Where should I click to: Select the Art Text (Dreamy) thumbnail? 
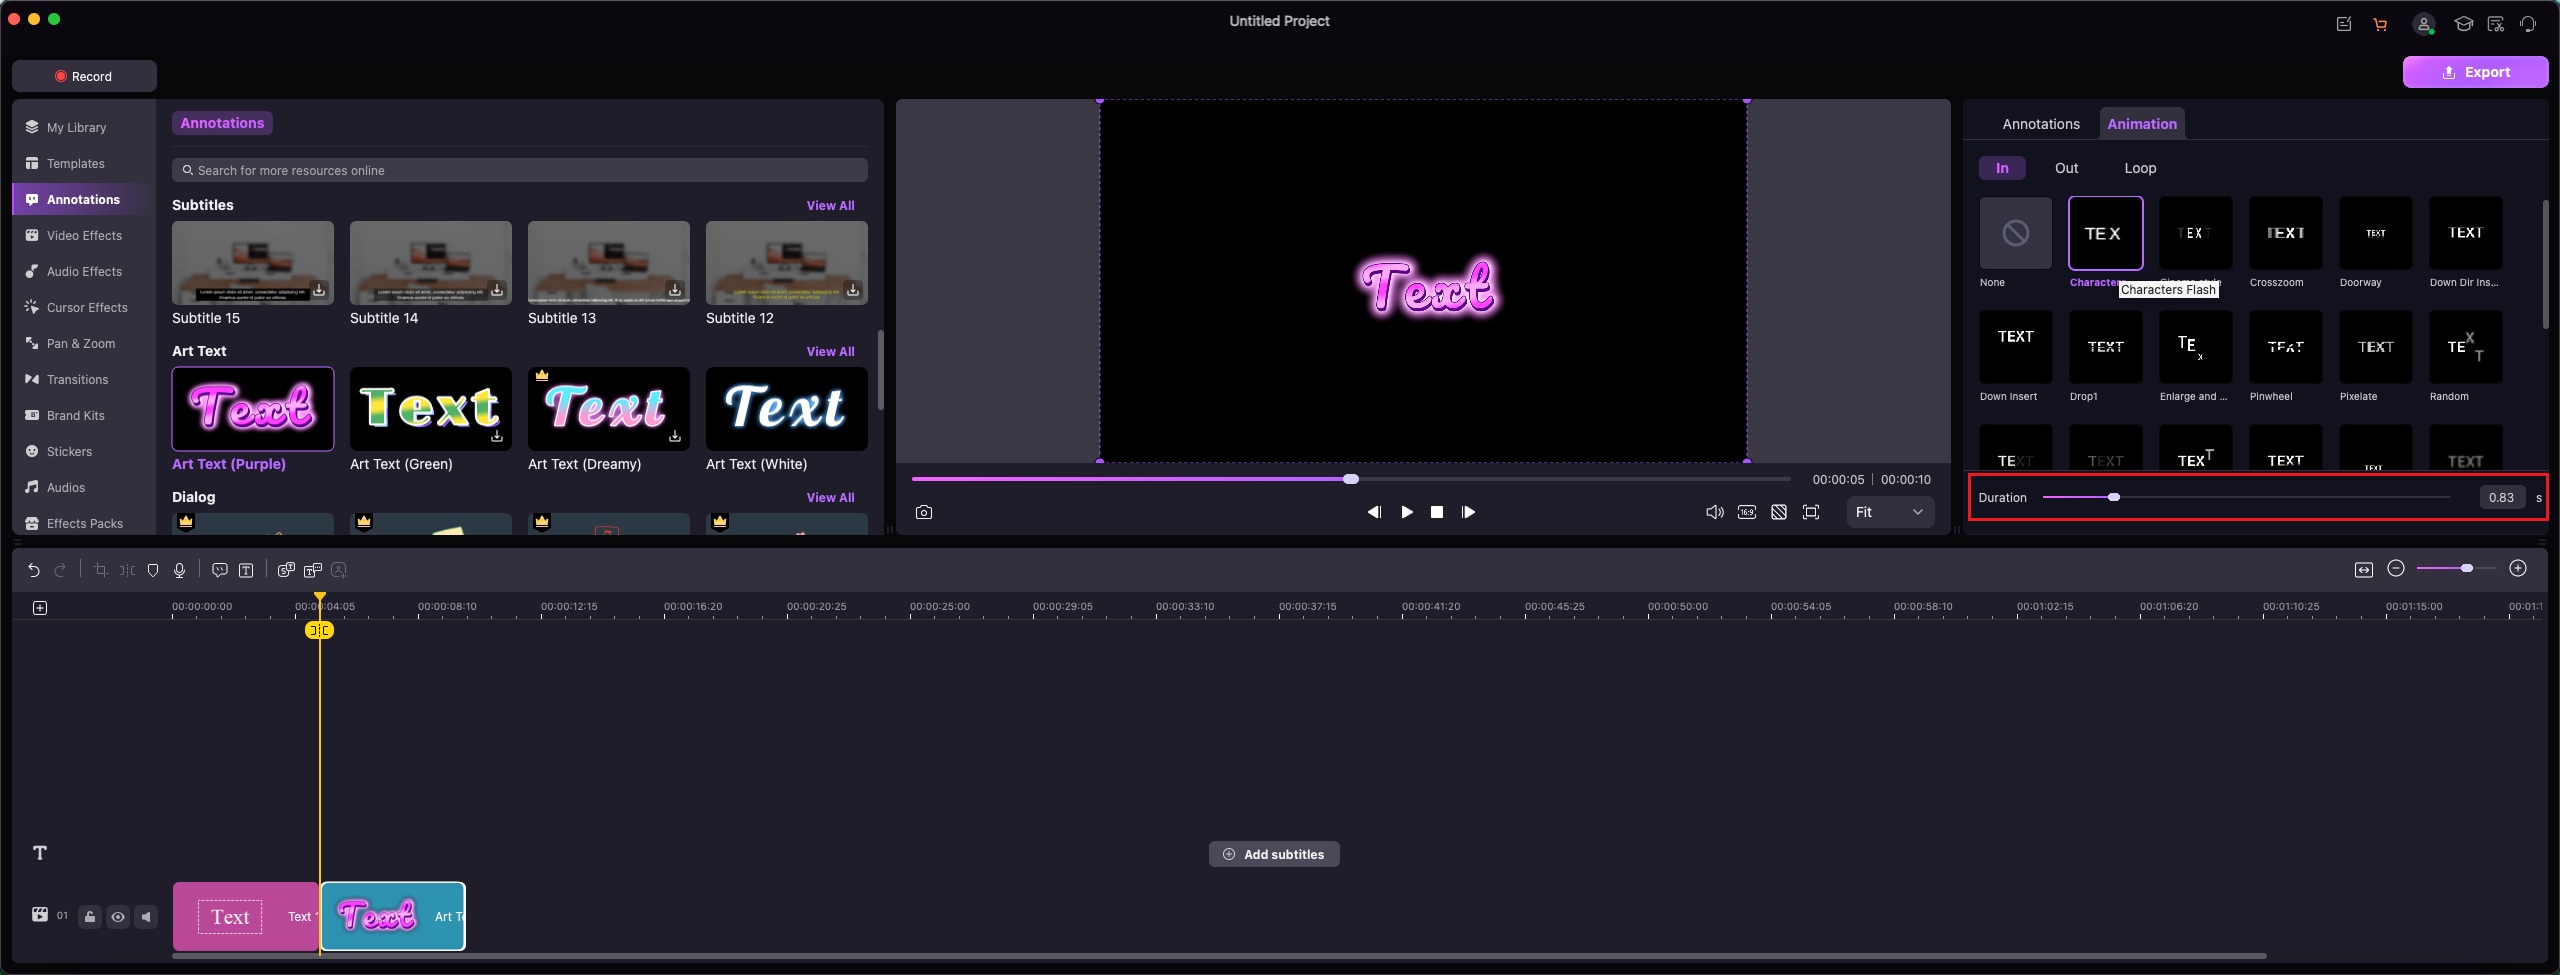(607, 409)
